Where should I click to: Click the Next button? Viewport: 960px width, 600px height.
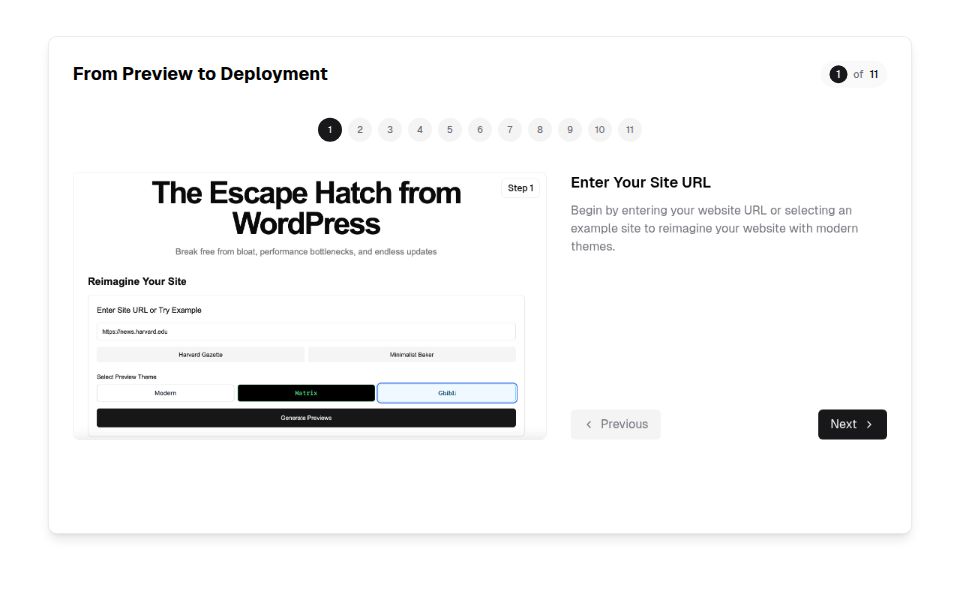point(852,424)
